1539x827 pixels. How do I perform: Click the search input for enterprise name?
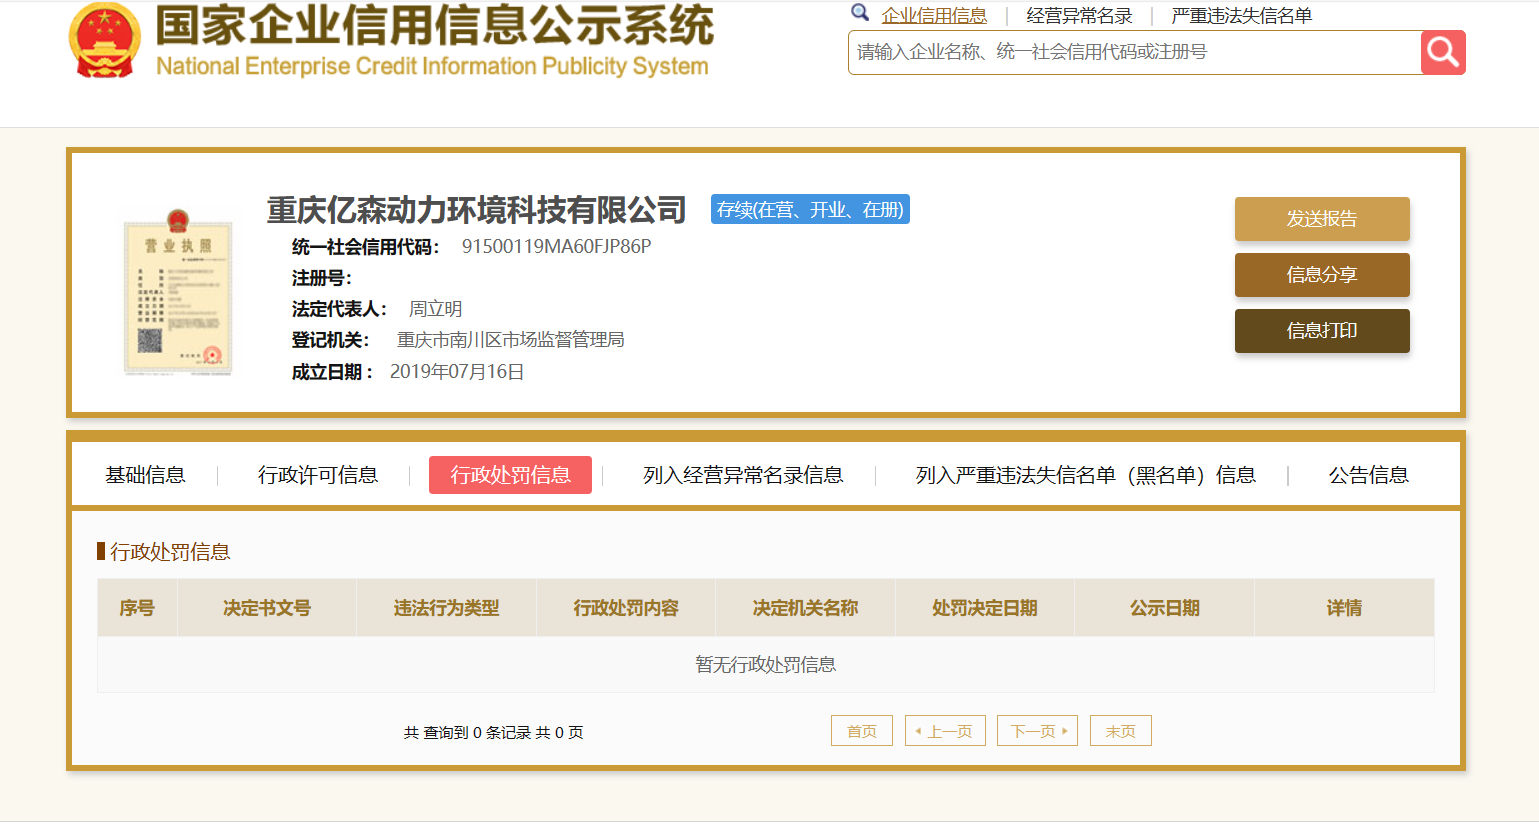click(1134, 52)
